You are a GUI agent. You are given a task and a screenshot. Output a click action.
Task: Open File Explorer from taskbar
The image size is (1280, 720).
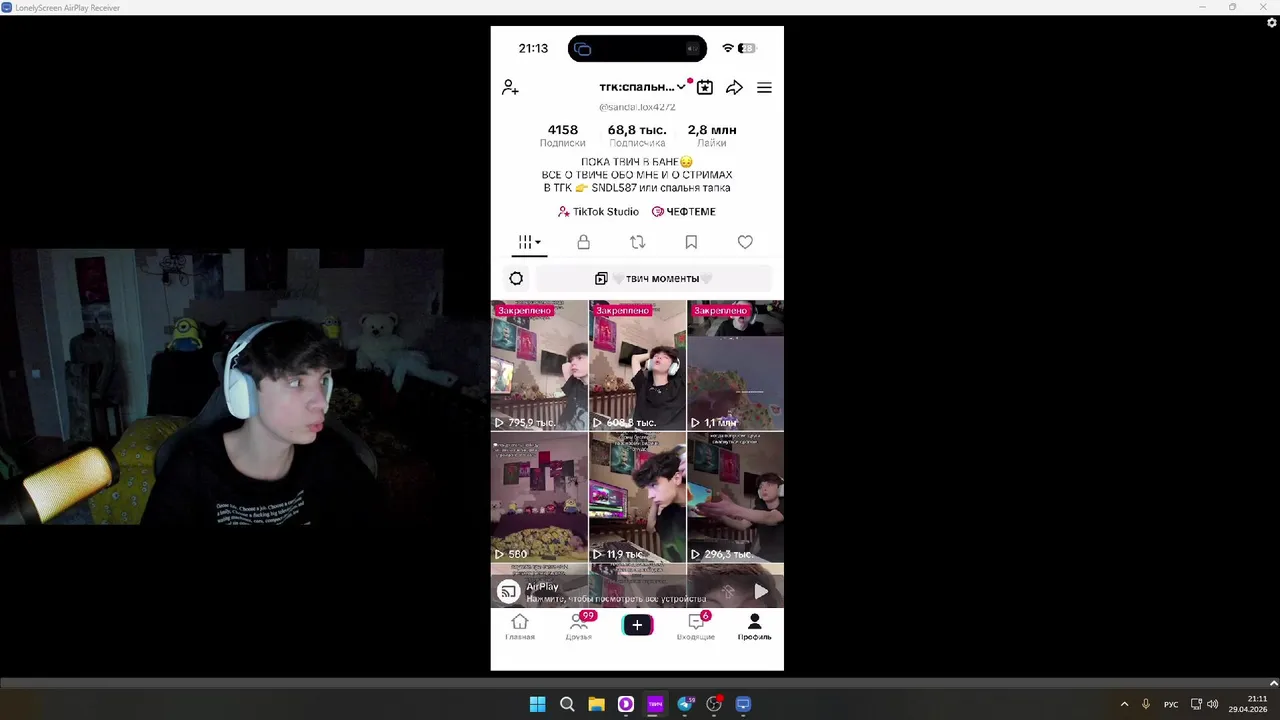[596, 704]
